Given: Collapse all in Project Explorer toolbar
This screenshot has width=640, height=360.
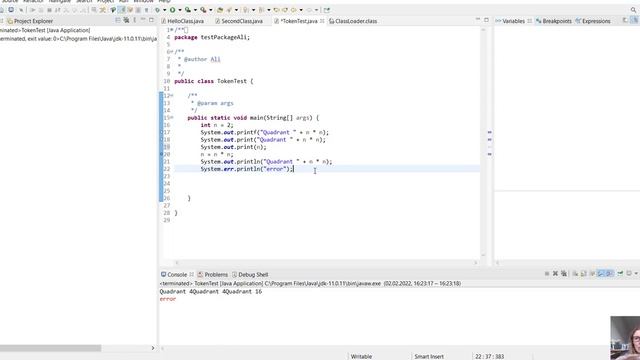Looking at the screenshot, I should point(118,20).
